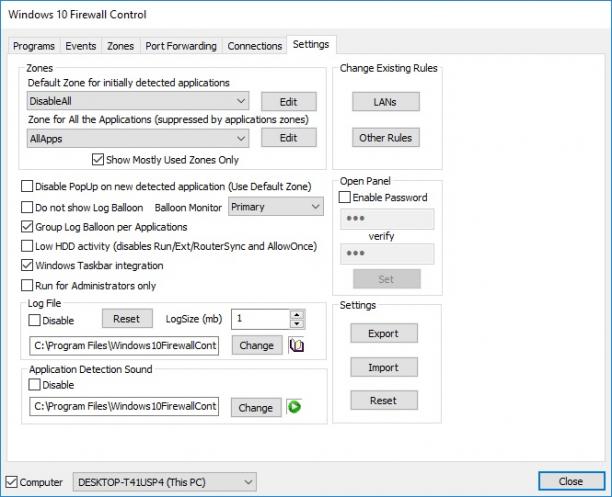Change the log file path
612x497 pixels.
tap(257, 345)
